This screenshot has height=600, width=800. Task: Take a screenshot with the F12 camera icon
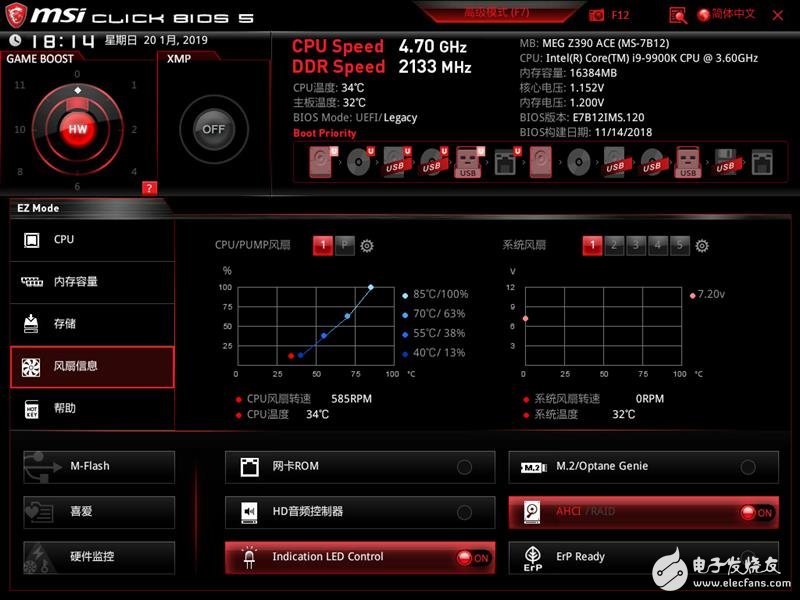tap(596, 15)
